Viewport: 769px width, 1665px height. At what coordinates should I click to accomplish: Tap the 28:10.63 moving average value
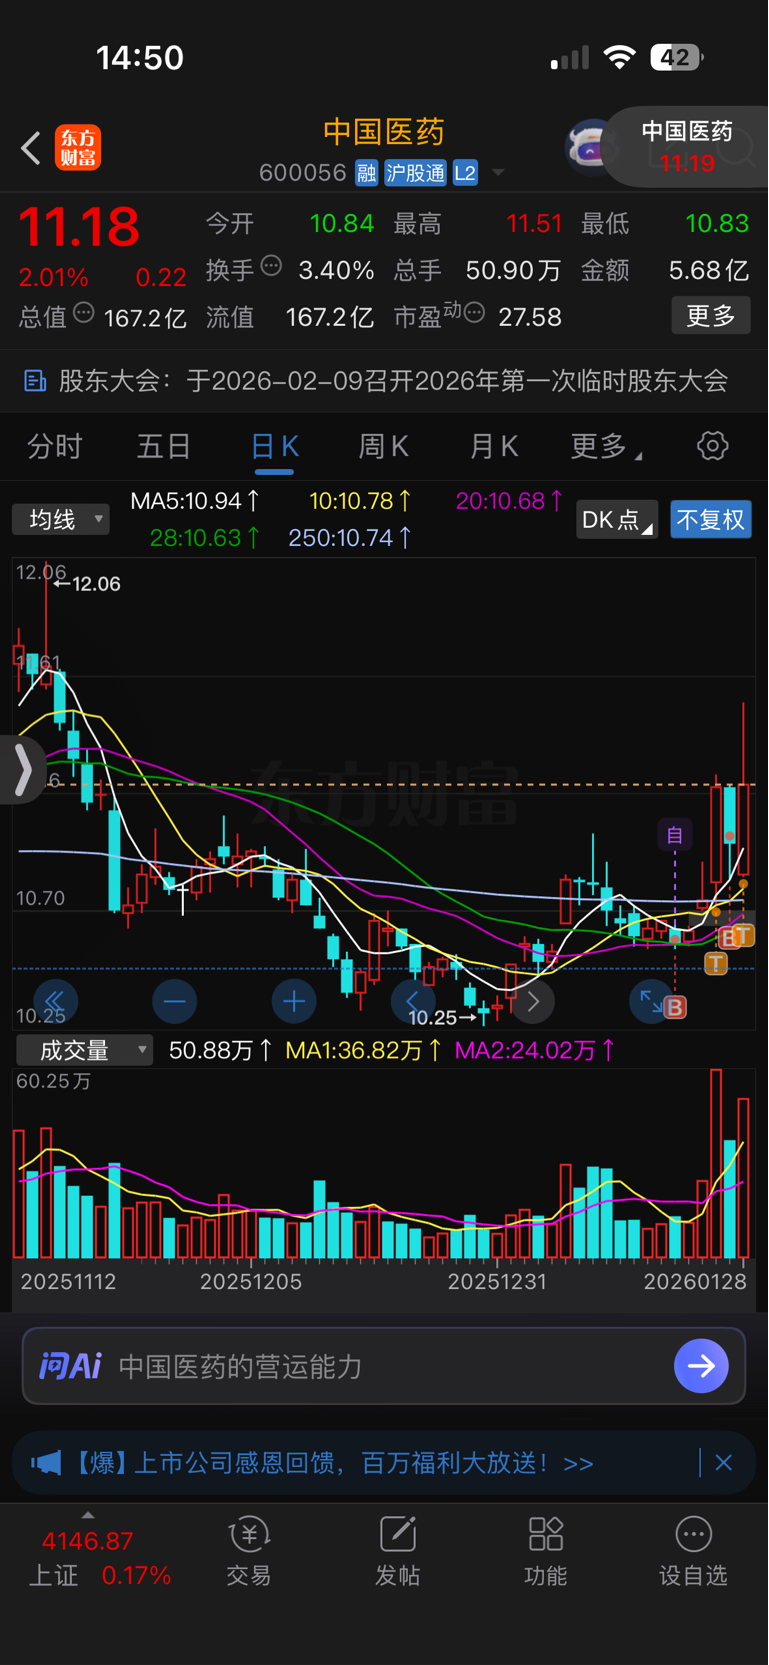click(x=205, y=538)
